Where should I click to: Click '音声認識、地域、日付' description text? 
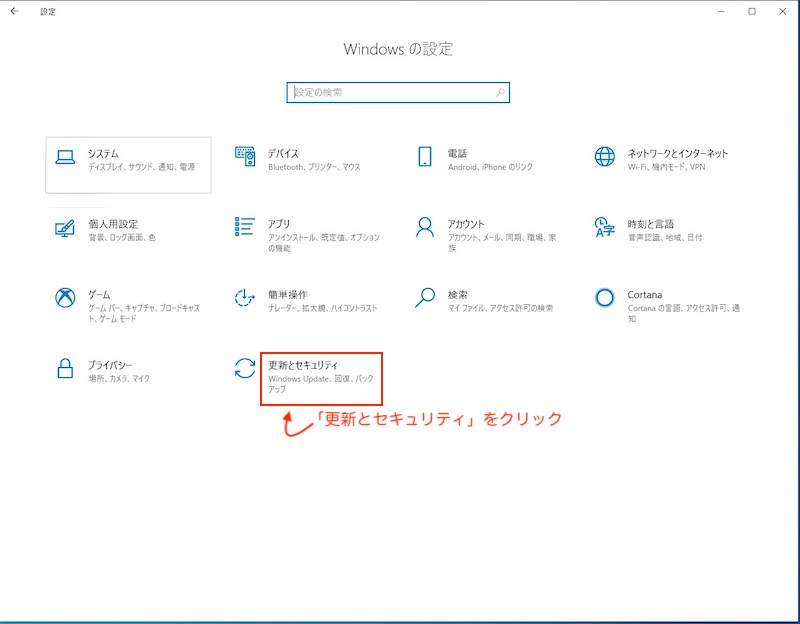665,237
